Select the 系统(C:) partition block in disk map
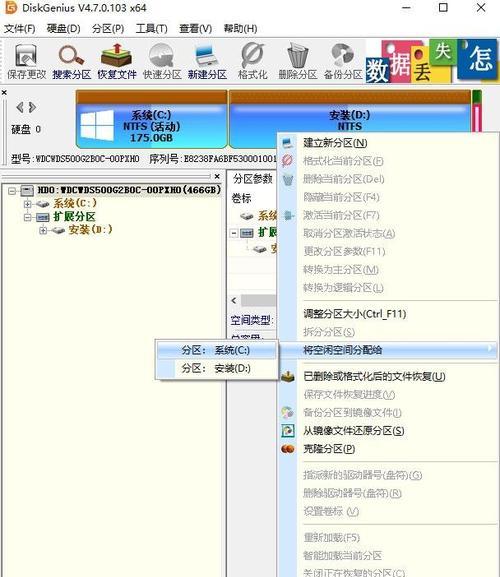This screenshot has width=500, height=577. tap(151, 120)
